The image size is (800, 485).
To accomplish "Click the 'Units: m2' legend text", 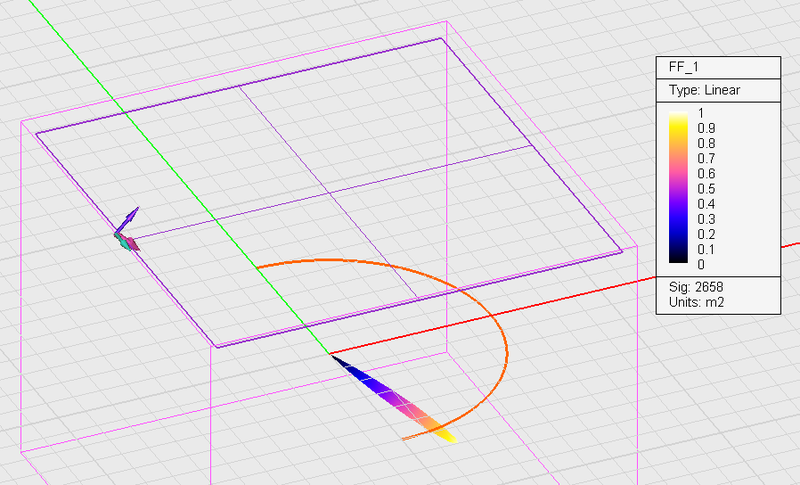I will point(696,302).
